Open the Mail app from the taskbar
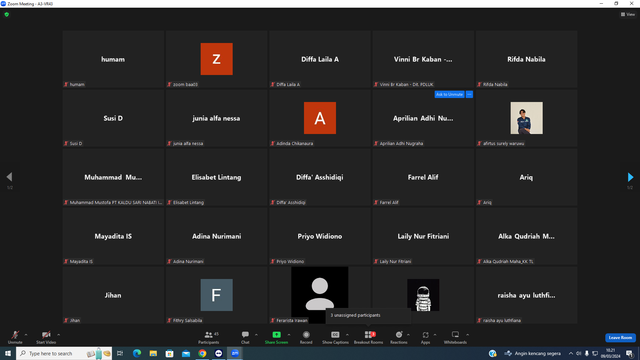640x360 pixels. pyautogui.click(x=186, y=353)
